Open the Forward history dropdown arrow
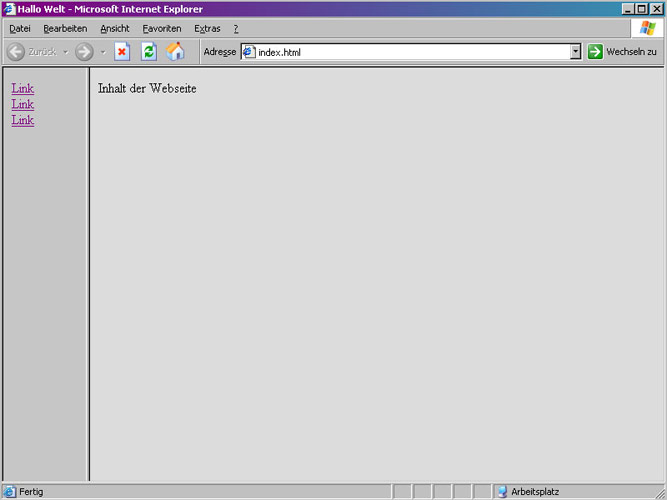The width and height of the screenshot is (667, 500). (x=103, y=52)
